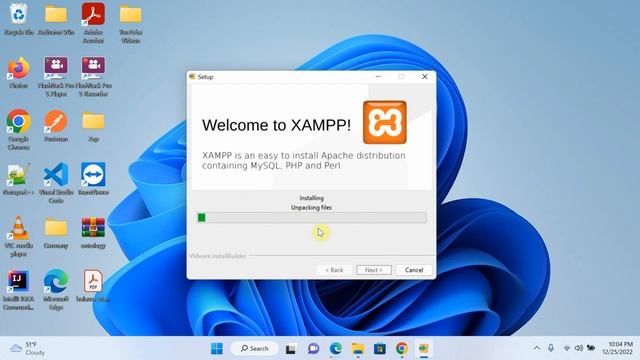
Task: Open the Chat app on taskbar
Action: tap(313, 349)
